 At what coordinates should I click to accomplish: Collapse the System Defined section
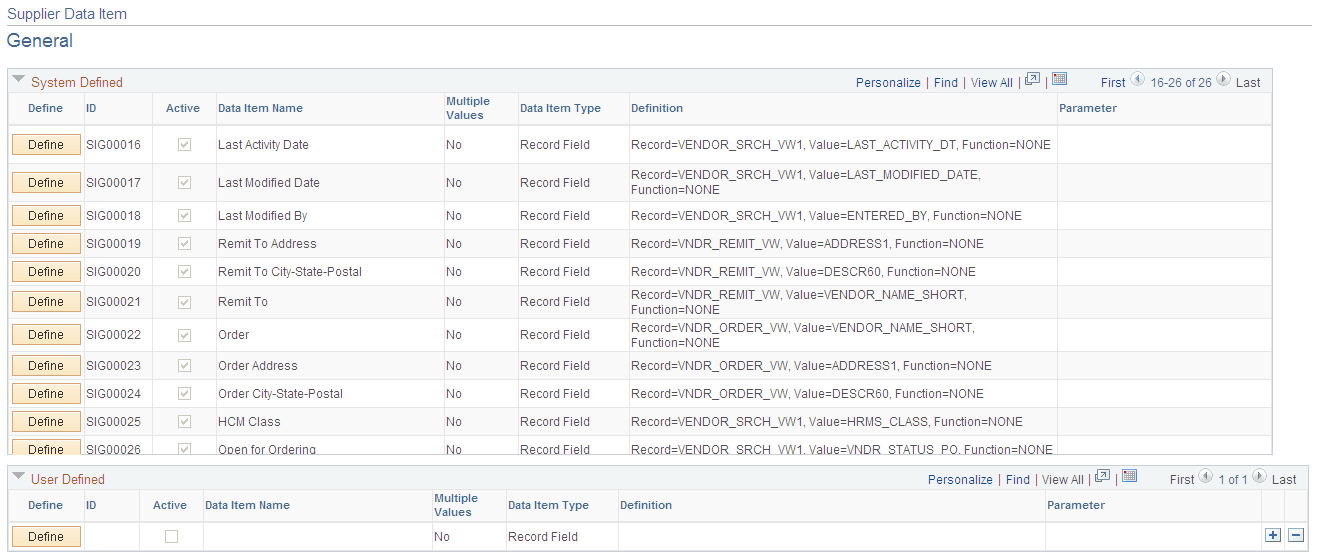(18, 80)
